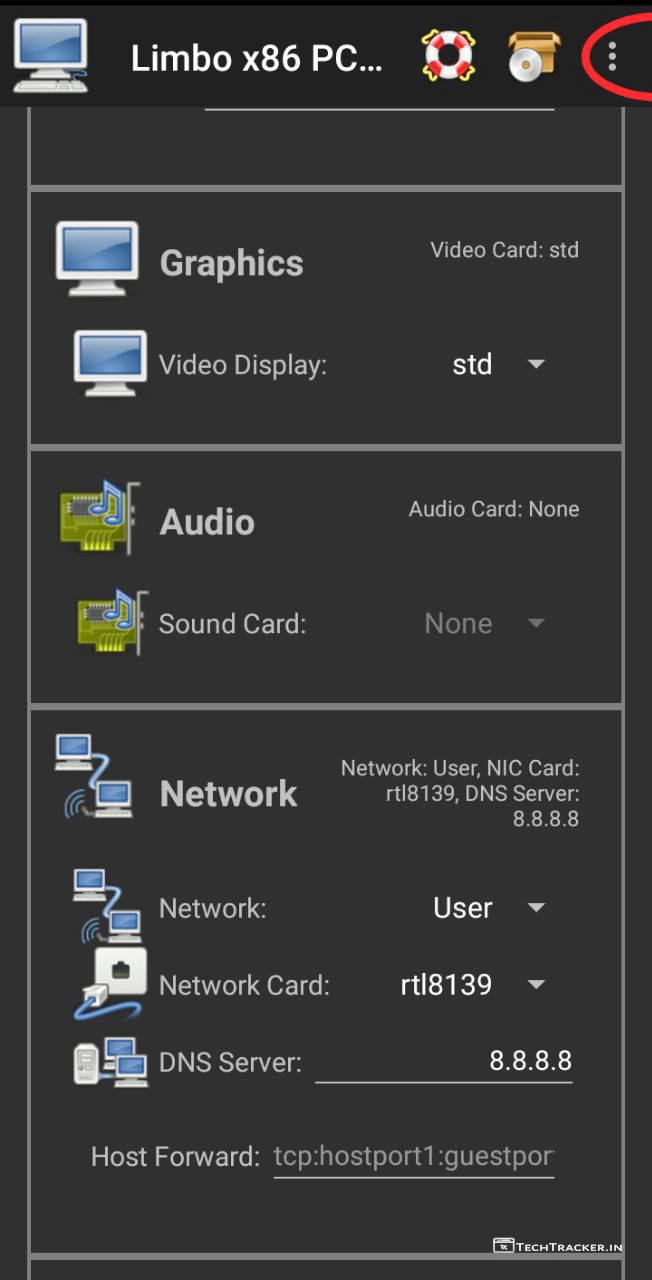Tap the Network section header icon
652x1280 pixels.
click(x=94, y=778)
